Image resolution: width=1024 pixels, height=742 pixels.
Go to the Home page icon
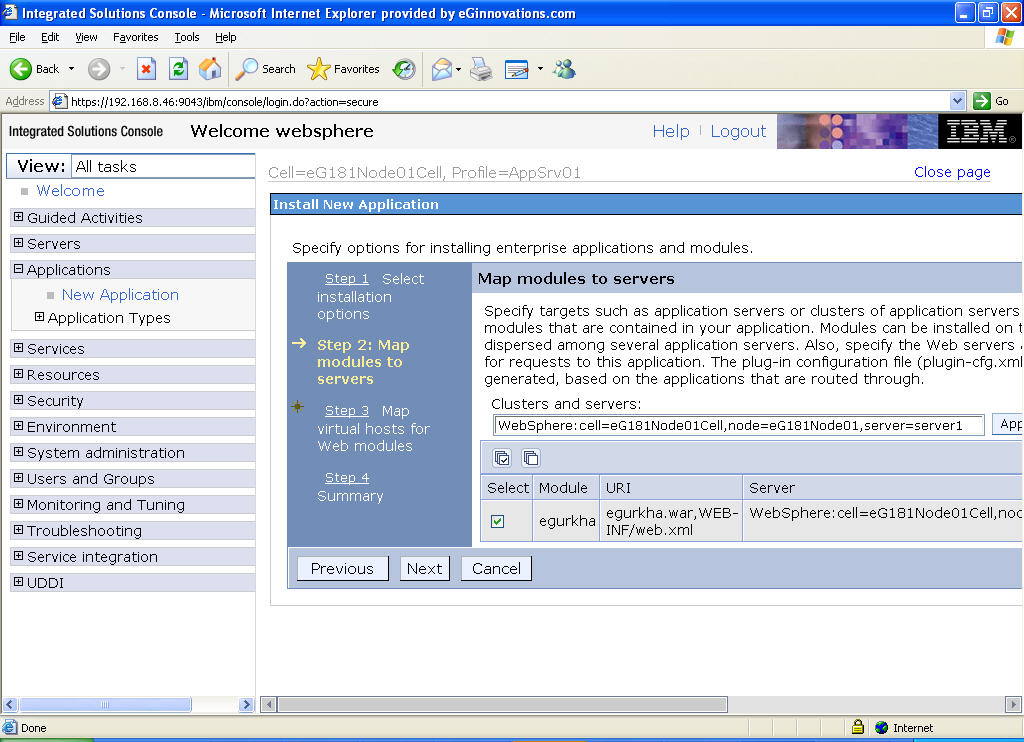click(210, 69)
